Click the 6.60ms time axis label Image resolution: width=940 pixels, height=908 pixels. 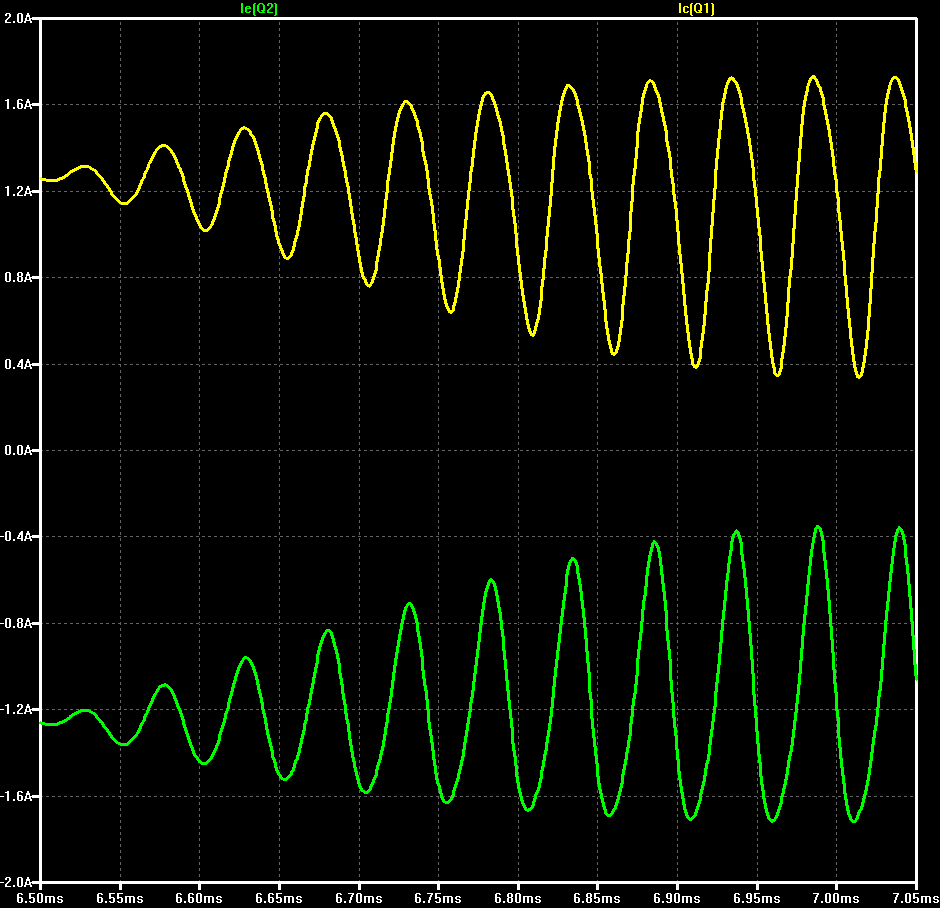tap(199, 898)
